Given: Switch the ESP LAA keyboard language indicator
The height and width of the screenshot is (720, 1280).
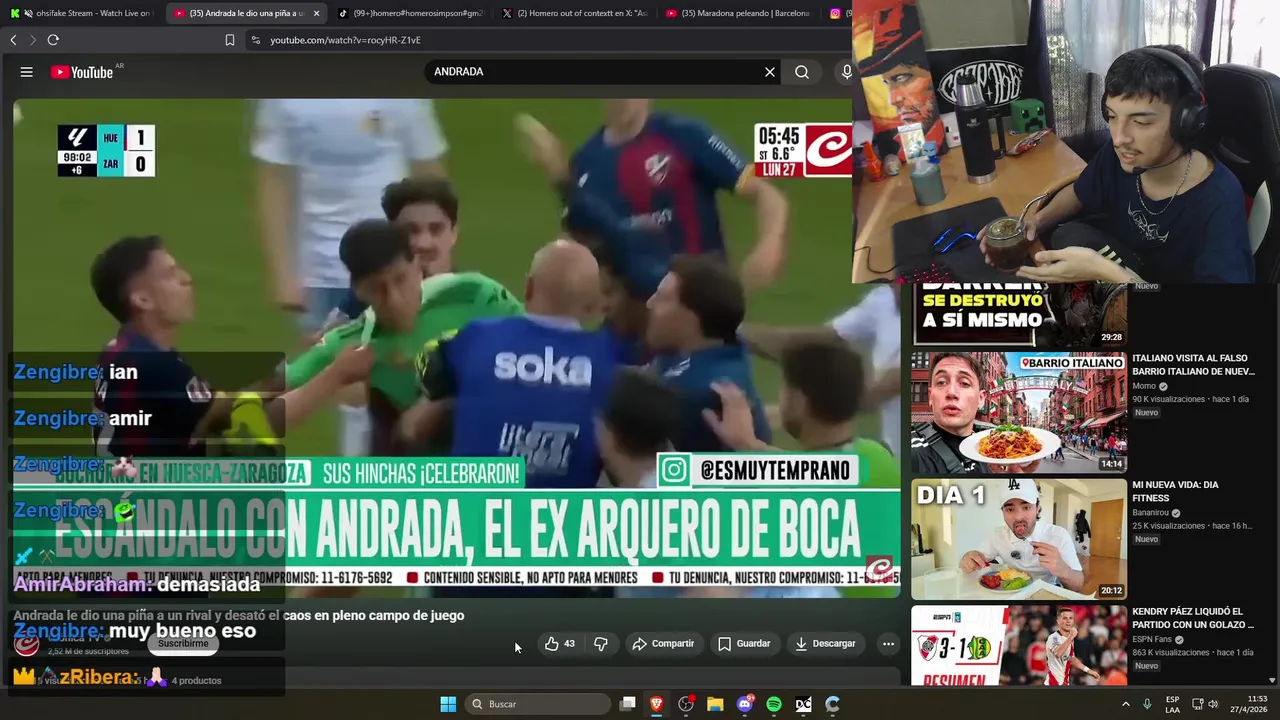Looking at the screenshot, I should (1173, 704).
